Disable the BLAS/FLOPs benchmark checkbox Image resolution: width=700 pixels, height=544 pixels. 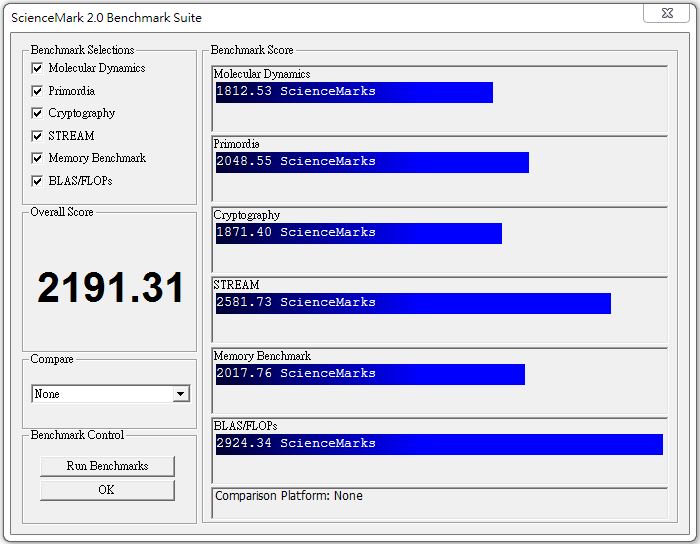coord(37,181)
